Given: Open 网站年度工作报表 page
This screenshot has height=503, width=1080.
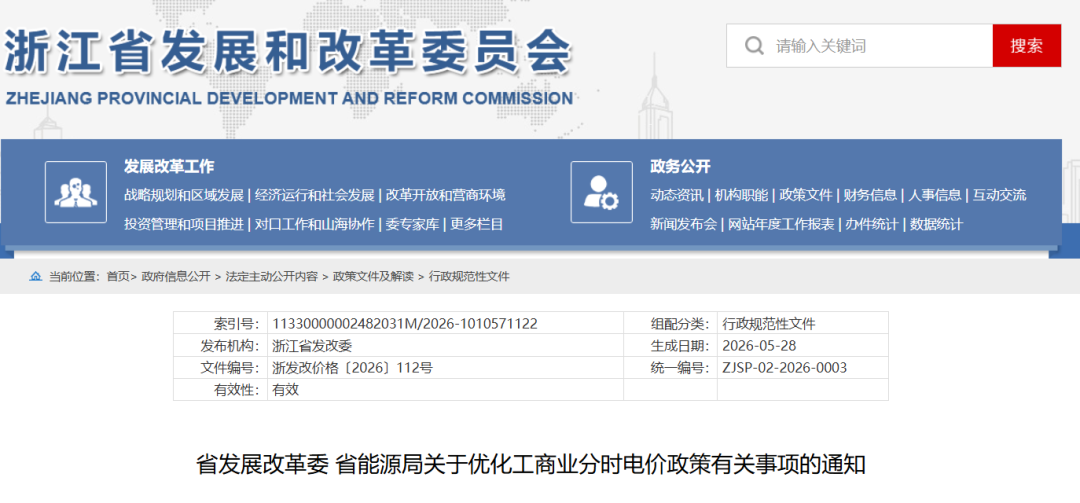Looking at the screenshot, I should pos(781,224).
